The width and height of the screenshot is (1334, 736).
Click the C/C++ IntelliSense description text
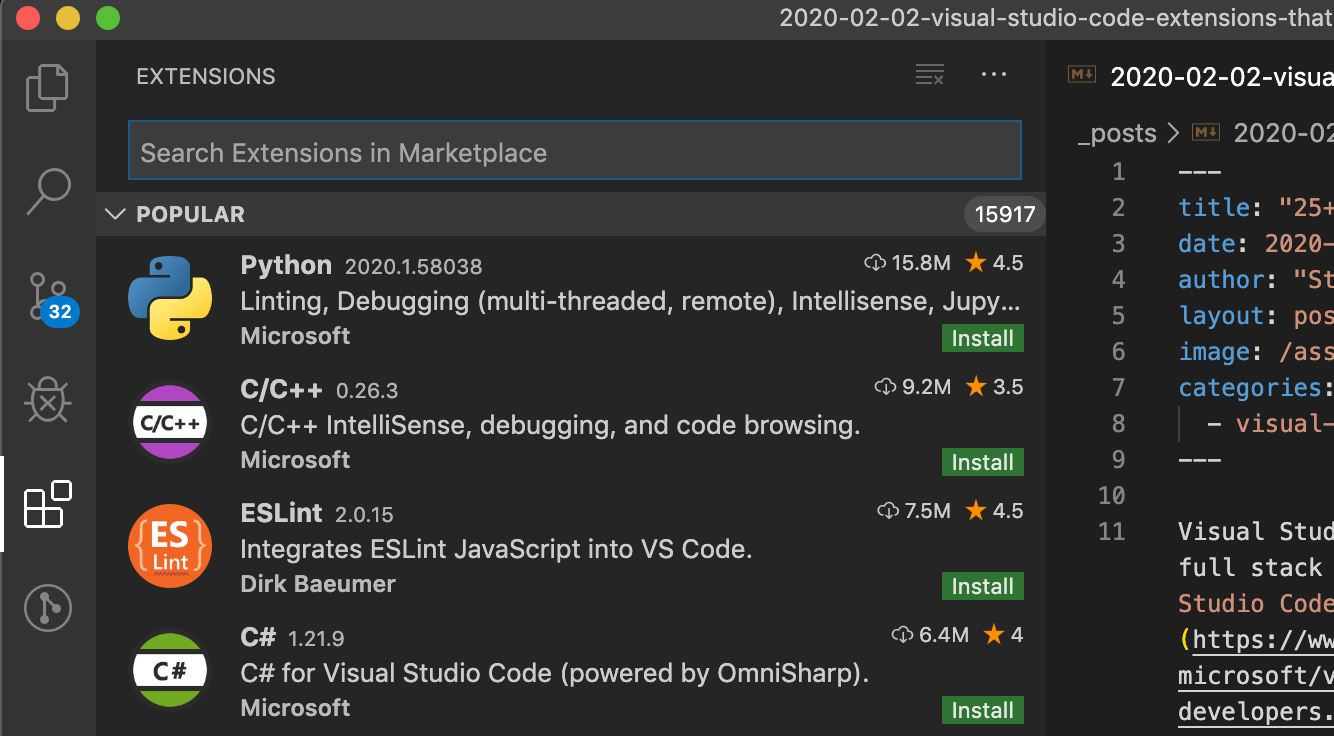(x=551, y=425)
